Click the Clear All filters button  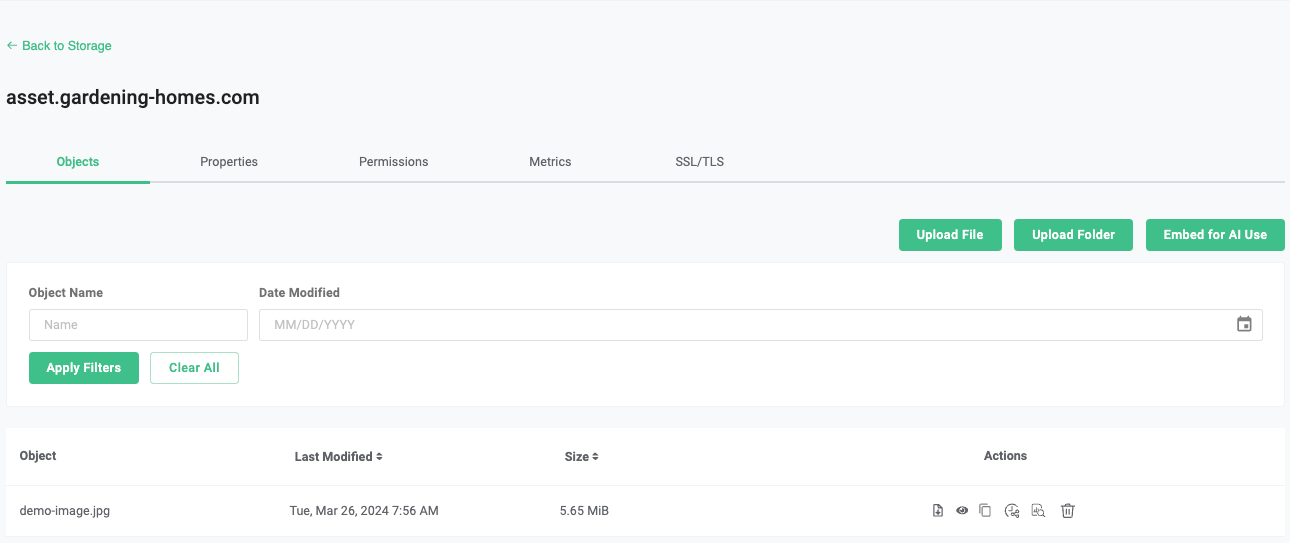[194, 368]
